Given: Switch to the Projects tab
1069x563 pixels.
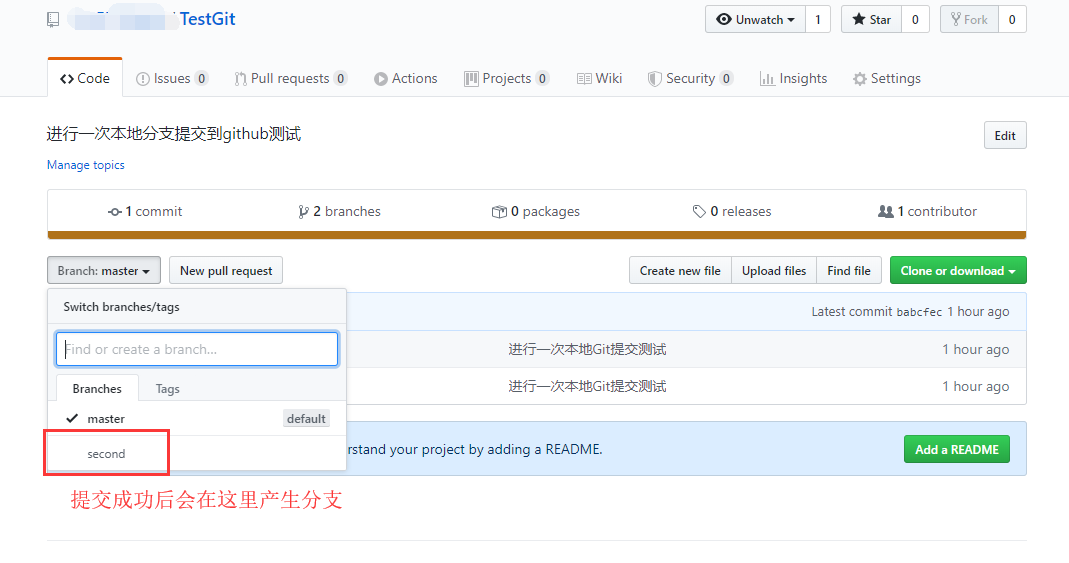Looking at the screenshot, I should click(507, 78).
